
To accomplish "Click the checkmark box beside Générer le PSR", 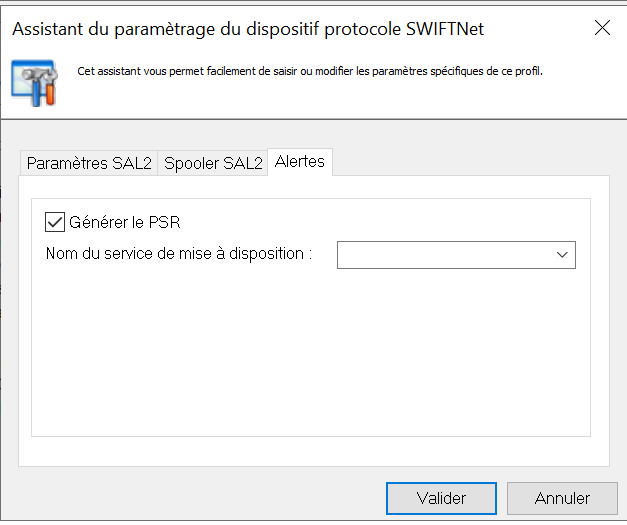I will 55,222.
